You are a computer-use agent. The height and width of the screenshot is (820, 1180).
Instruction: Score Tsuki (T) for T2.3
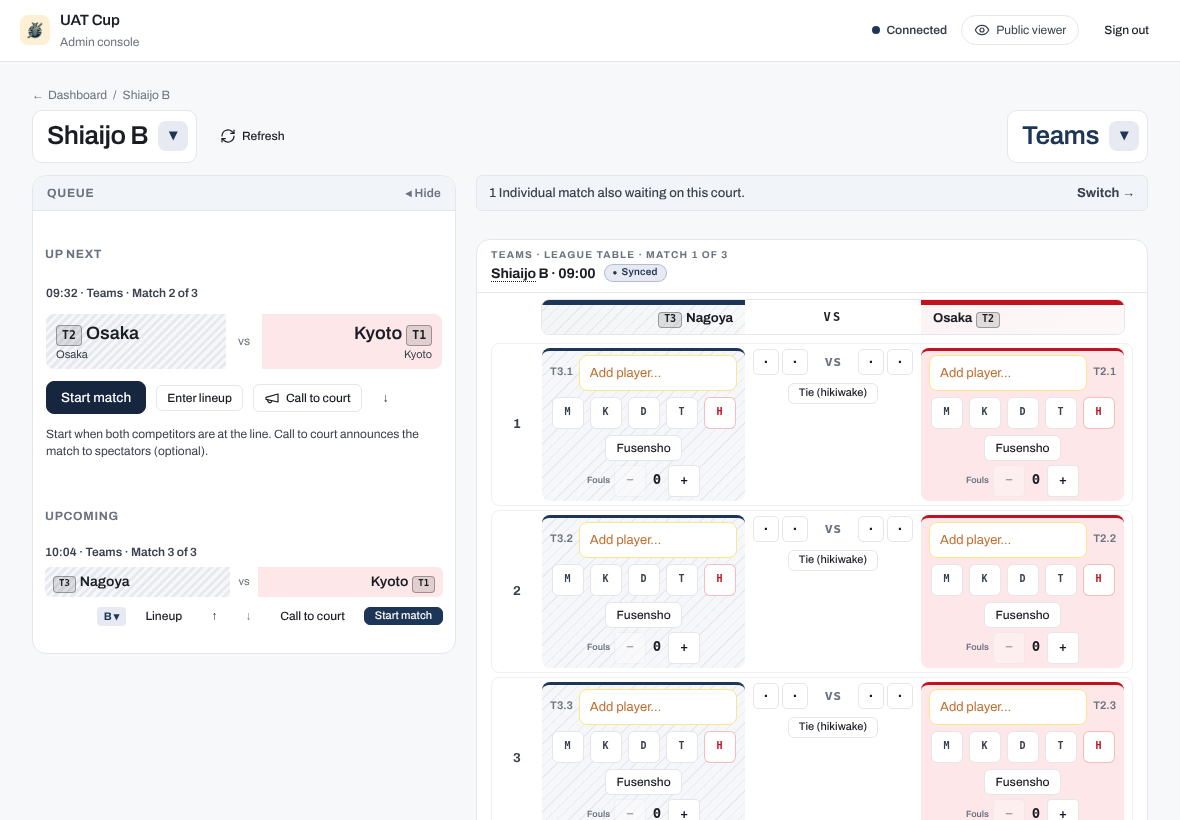(1060, 746)
